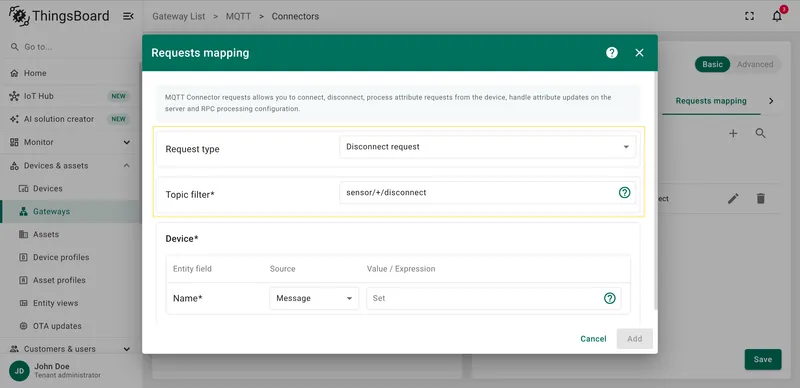
Task: Delete the mapping row trash icon
Action: 760,199
